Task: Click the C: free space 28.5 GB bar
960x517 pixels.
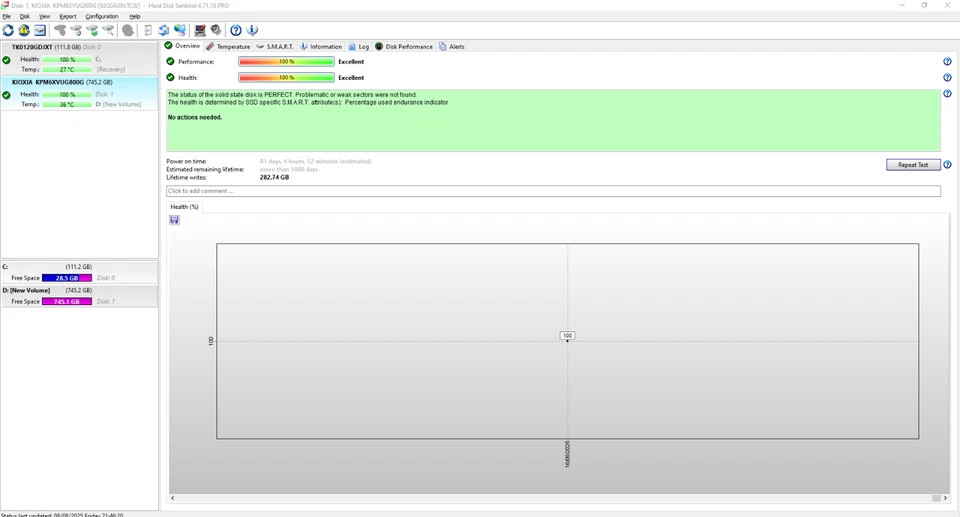Action: click(x=67, y=278)
